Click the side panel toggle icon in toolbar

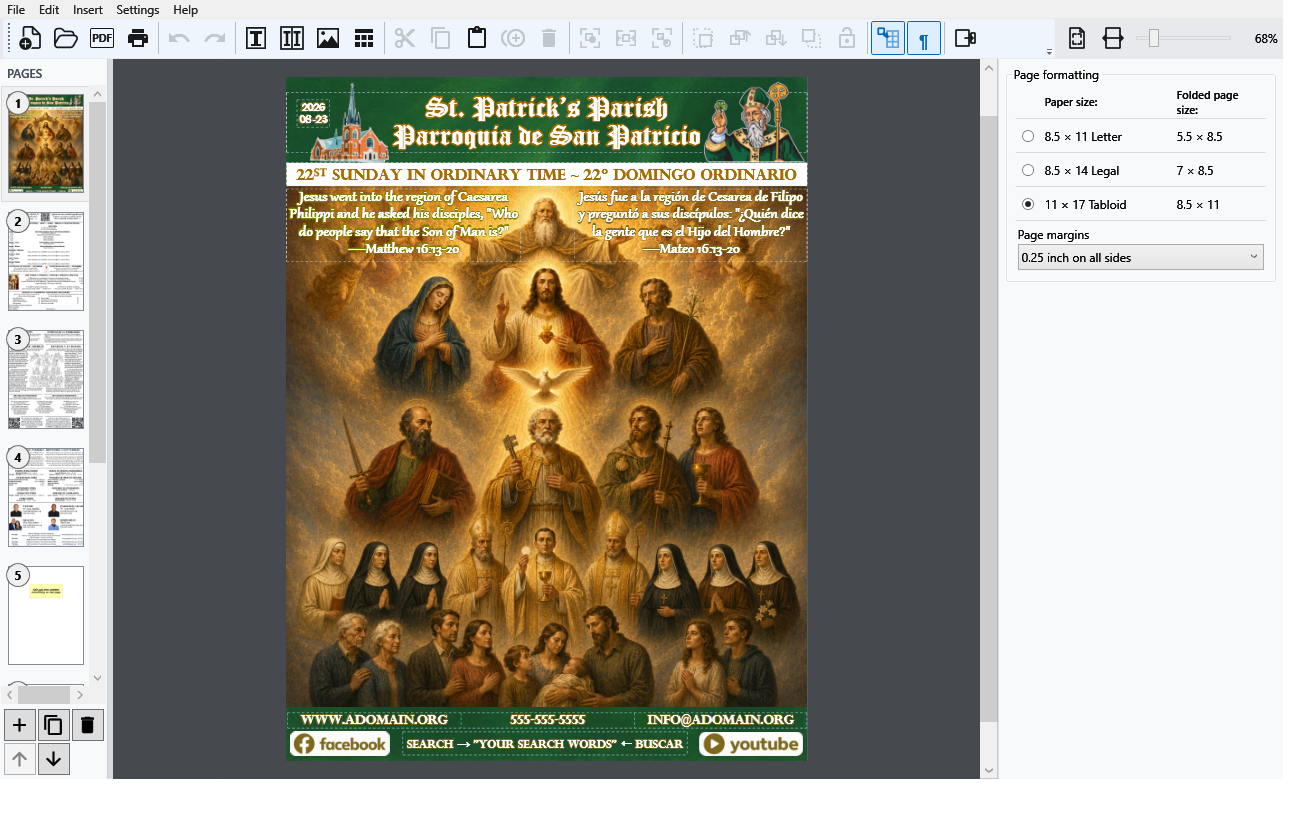tap(965, 39)
